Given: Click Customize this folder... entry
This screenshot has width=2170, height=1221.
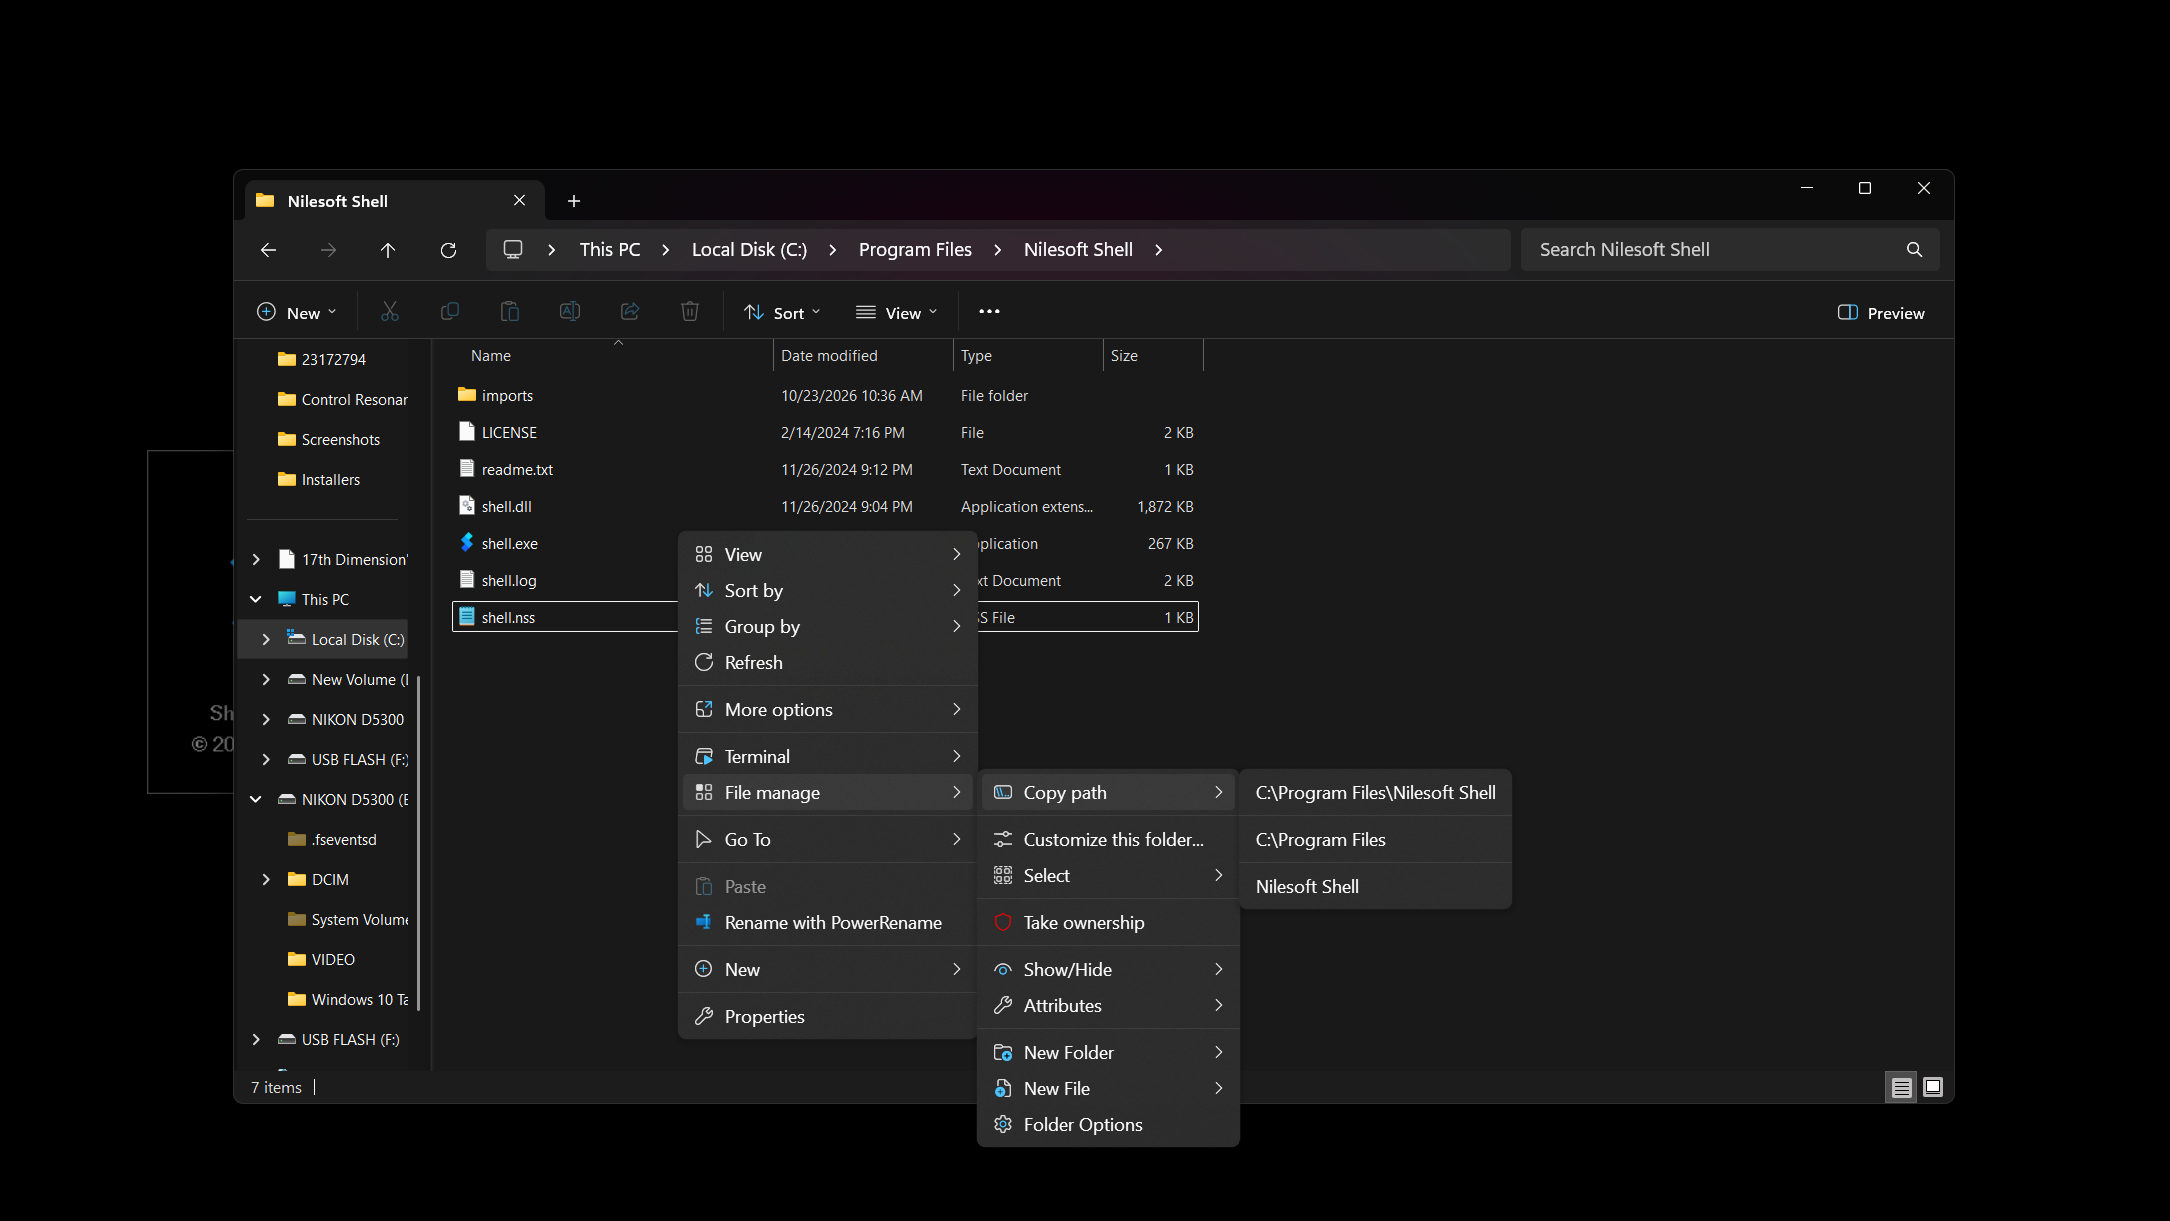Looking at the screenshot, I should 1108,840.
